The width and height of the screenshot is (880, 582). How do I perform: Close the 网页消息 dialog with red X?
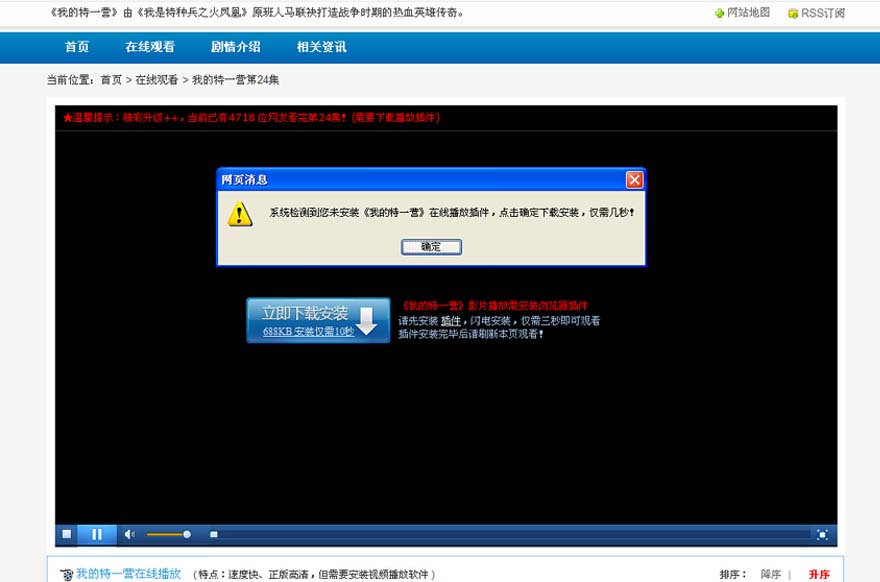tap(634, 180)
